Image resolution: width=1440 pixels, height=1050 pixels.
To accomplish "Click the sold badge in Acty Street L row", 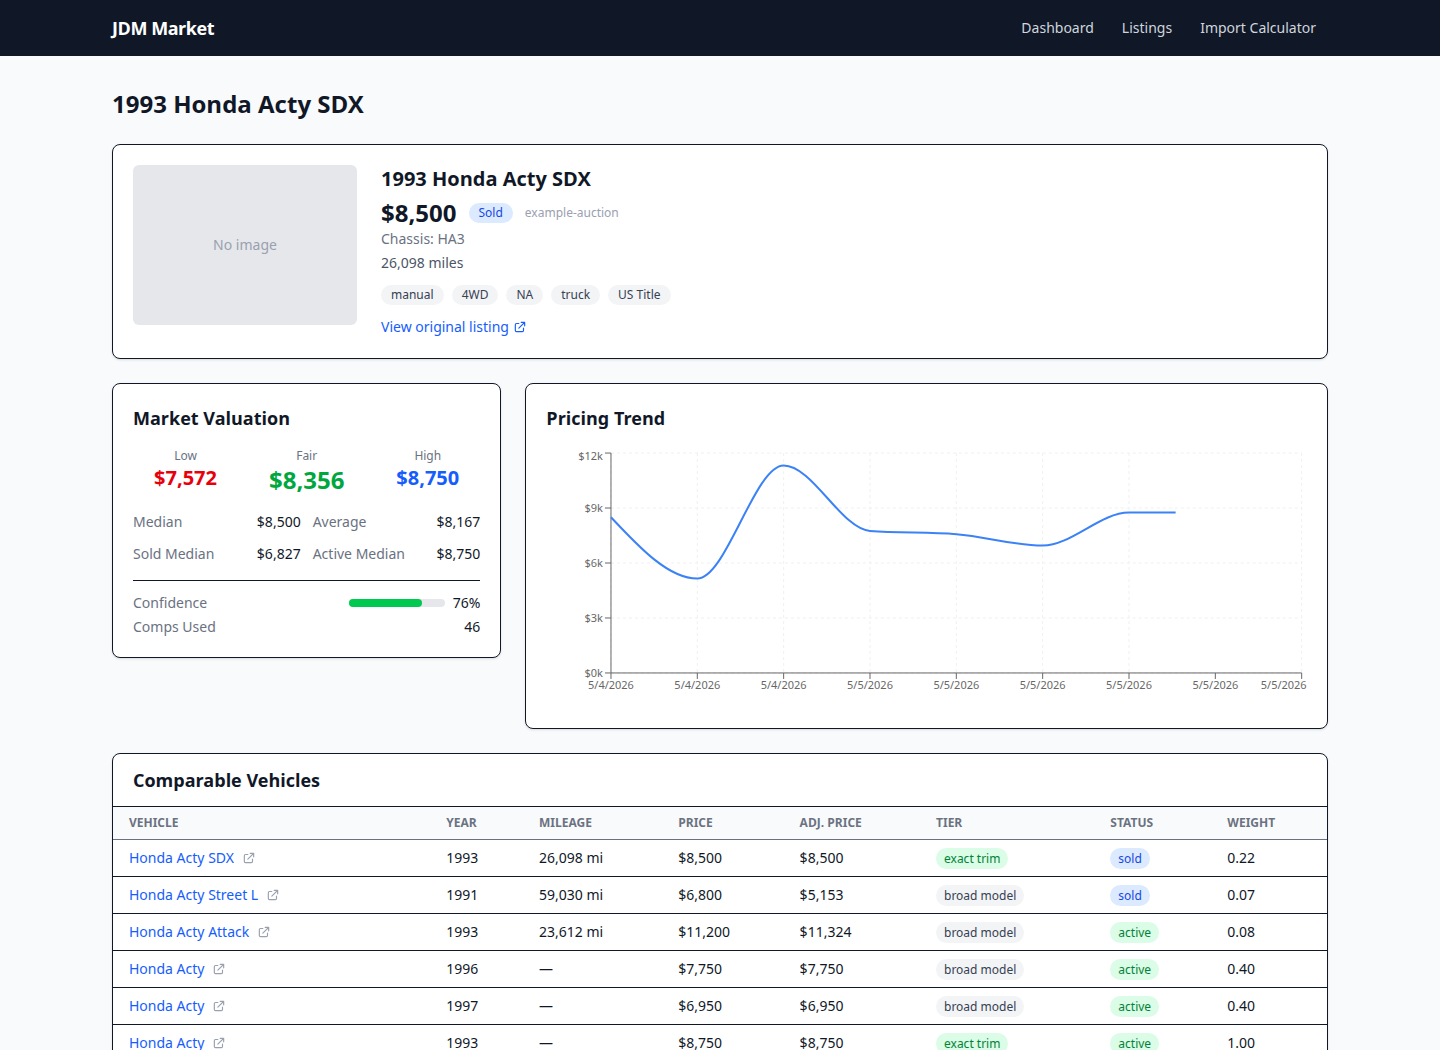I will tap(1130, 895).
